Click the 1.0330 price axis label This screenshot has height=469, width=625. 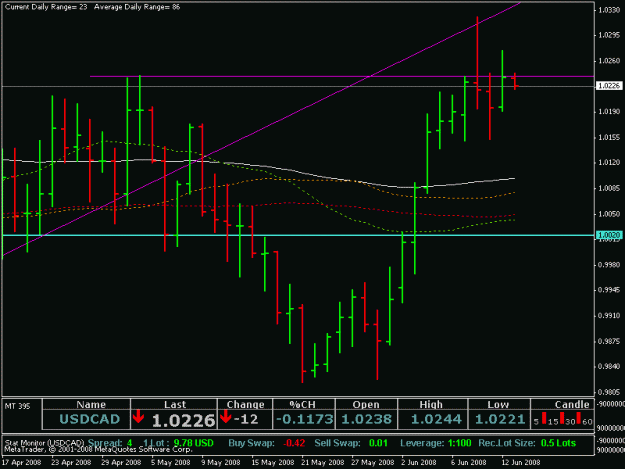(x=610, y=10)
